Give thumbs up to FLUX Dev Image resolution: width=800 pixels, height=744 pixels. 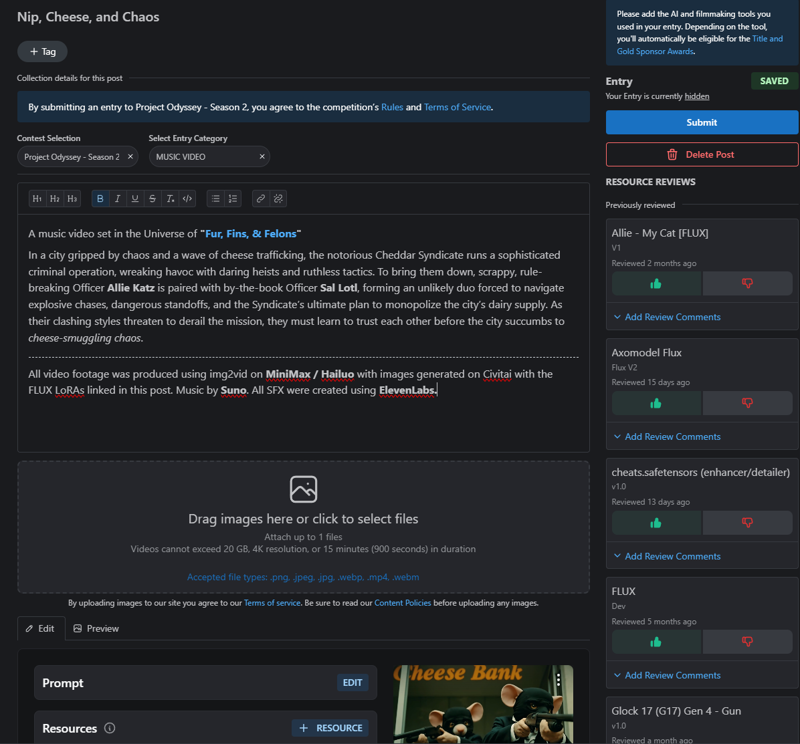[x=656, y=642]
